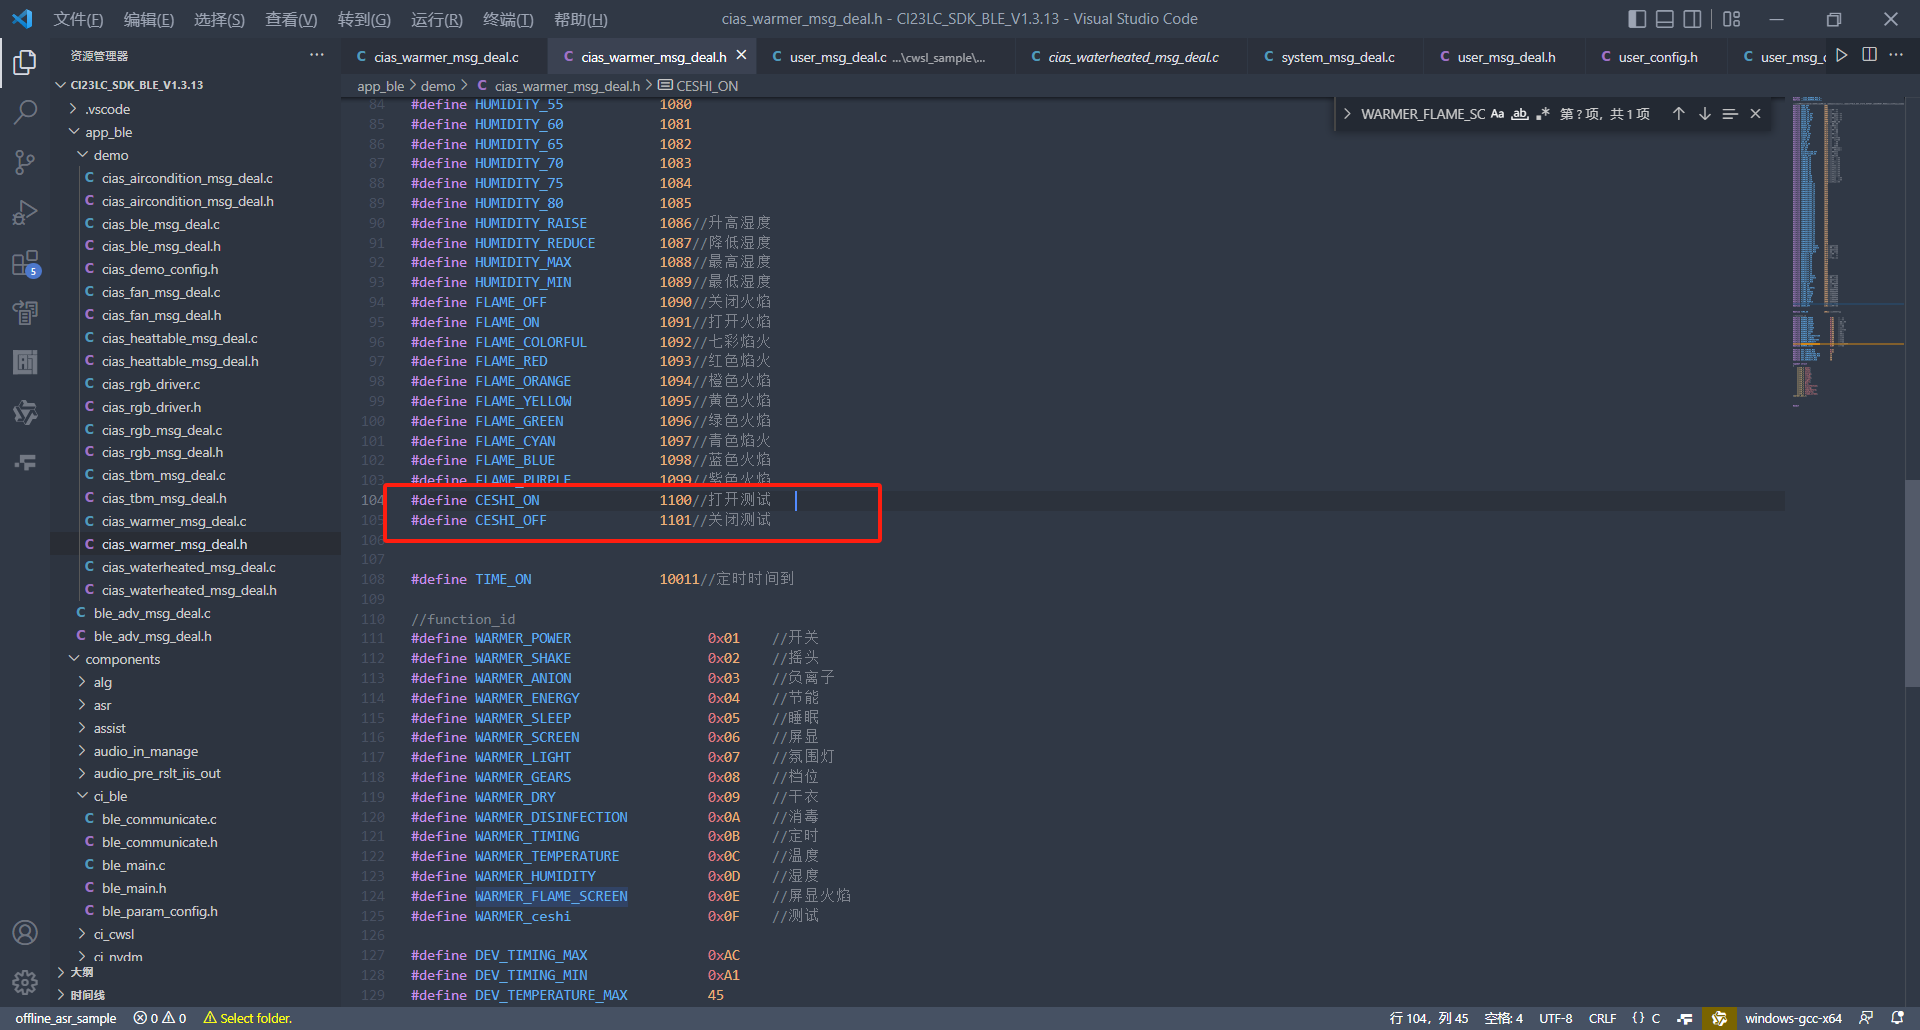This screenshot has width=1920, height=1030.
Task: Click the split editor right icon
Action: click(1869, 55)
